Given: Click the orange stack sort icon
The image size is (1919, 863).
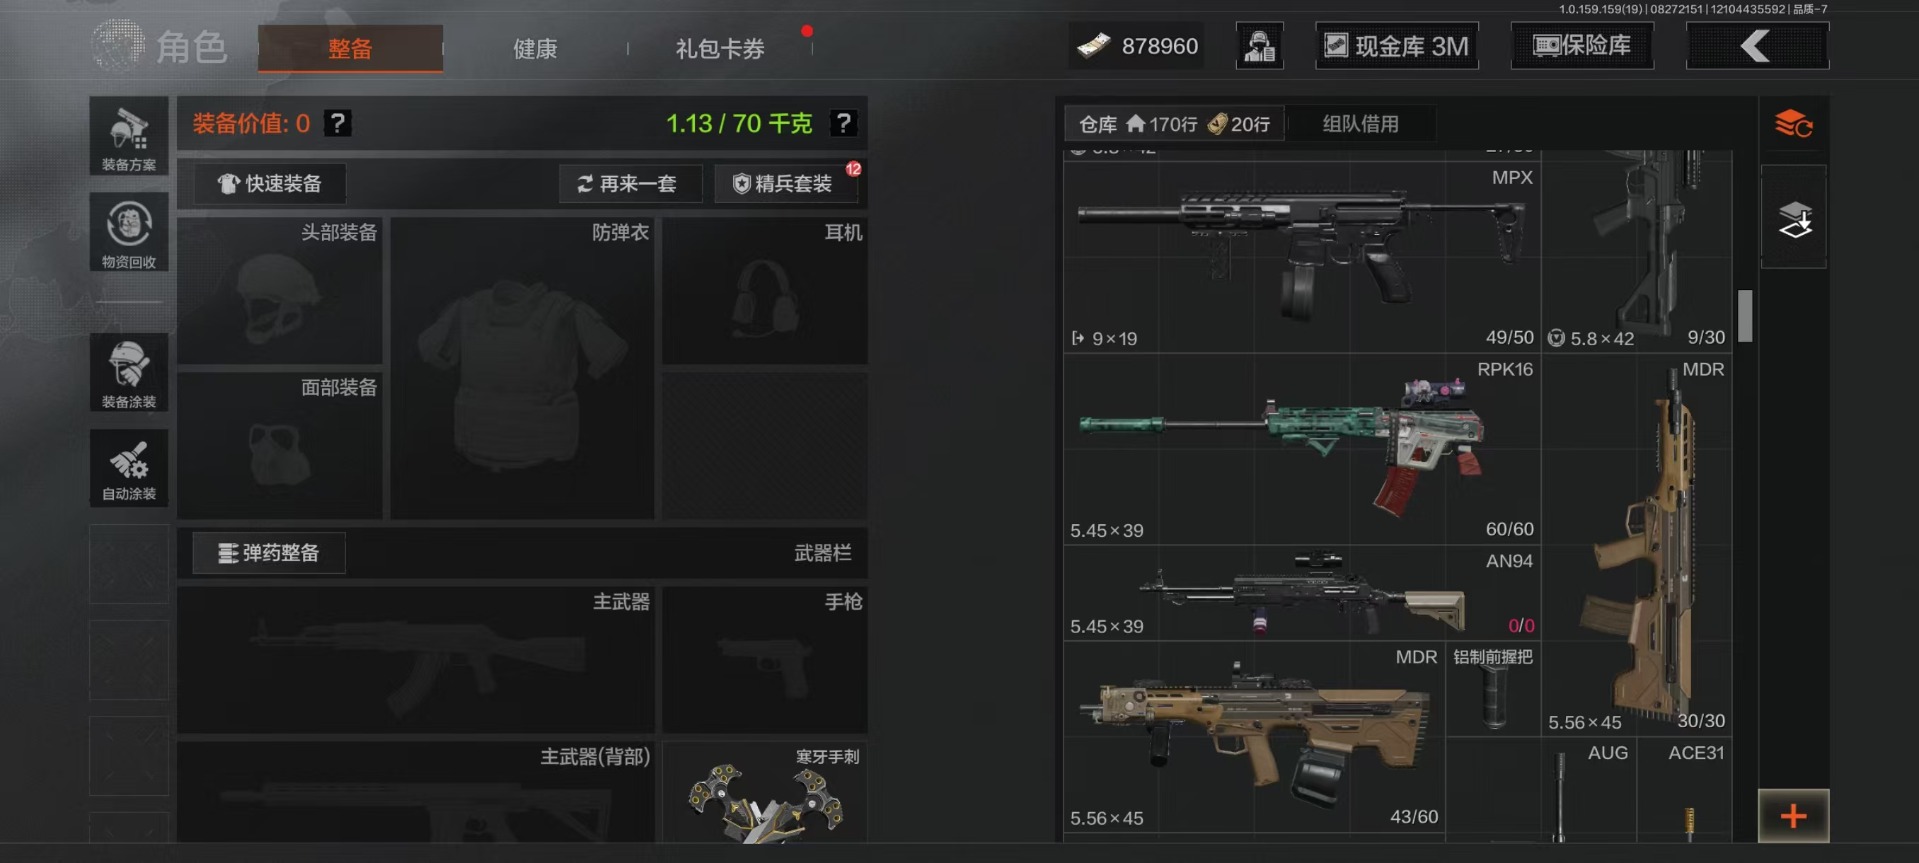Looking at the screenshot, I should click(1794, 124).
